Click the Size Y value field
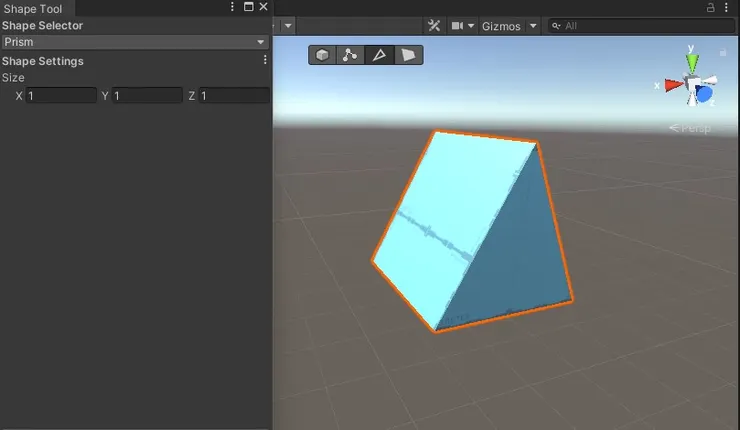Screen dimensions: 740x430 tap(147, 96)
